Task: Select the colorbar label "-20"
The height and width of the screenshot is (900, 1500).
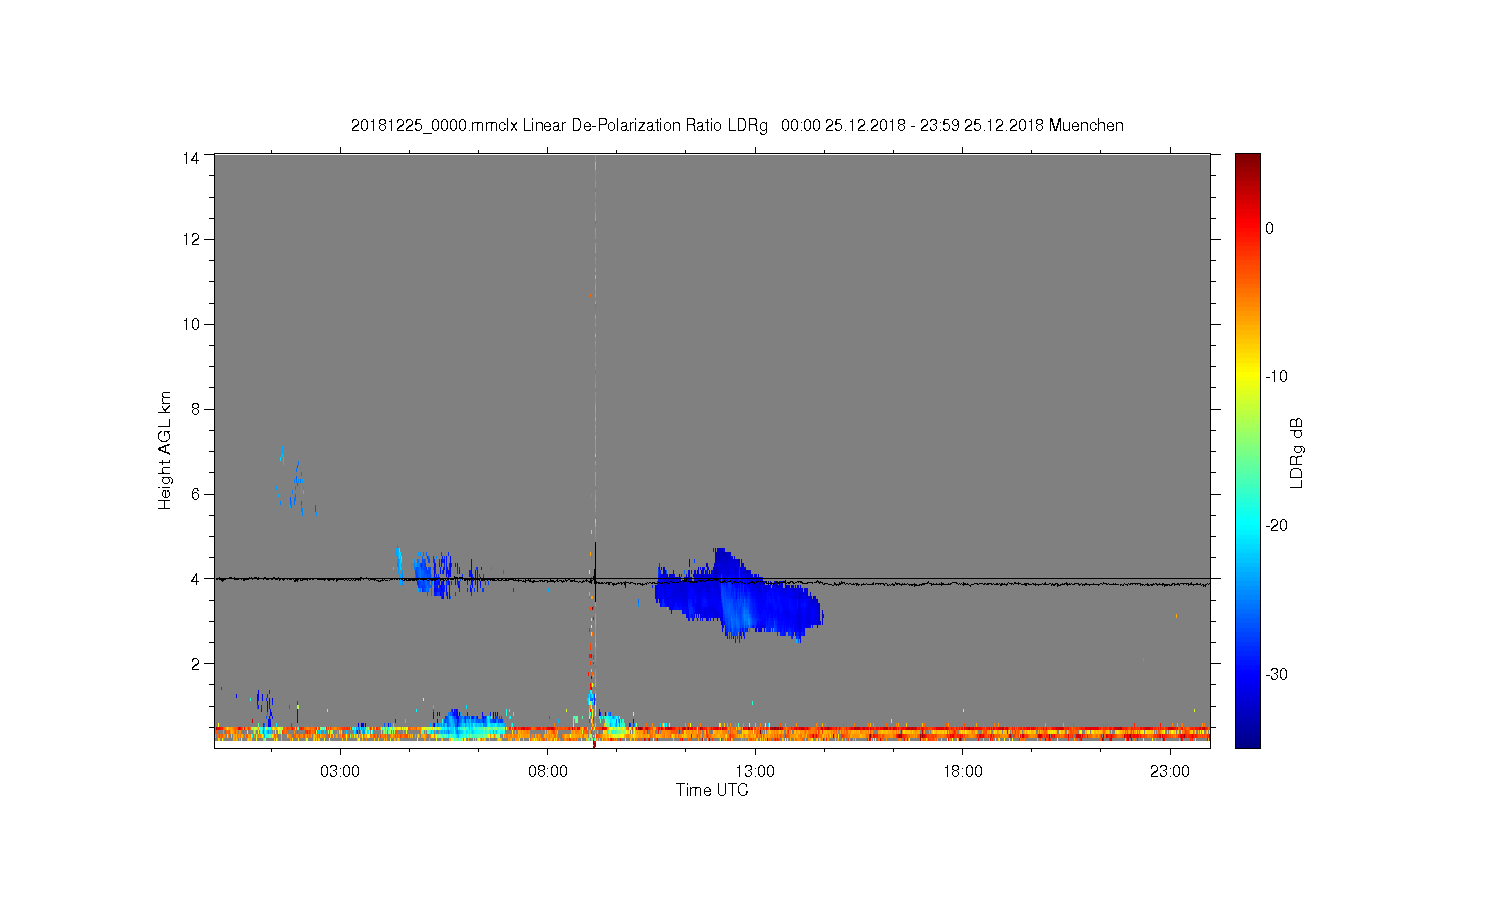Action: click(1276, 526)
